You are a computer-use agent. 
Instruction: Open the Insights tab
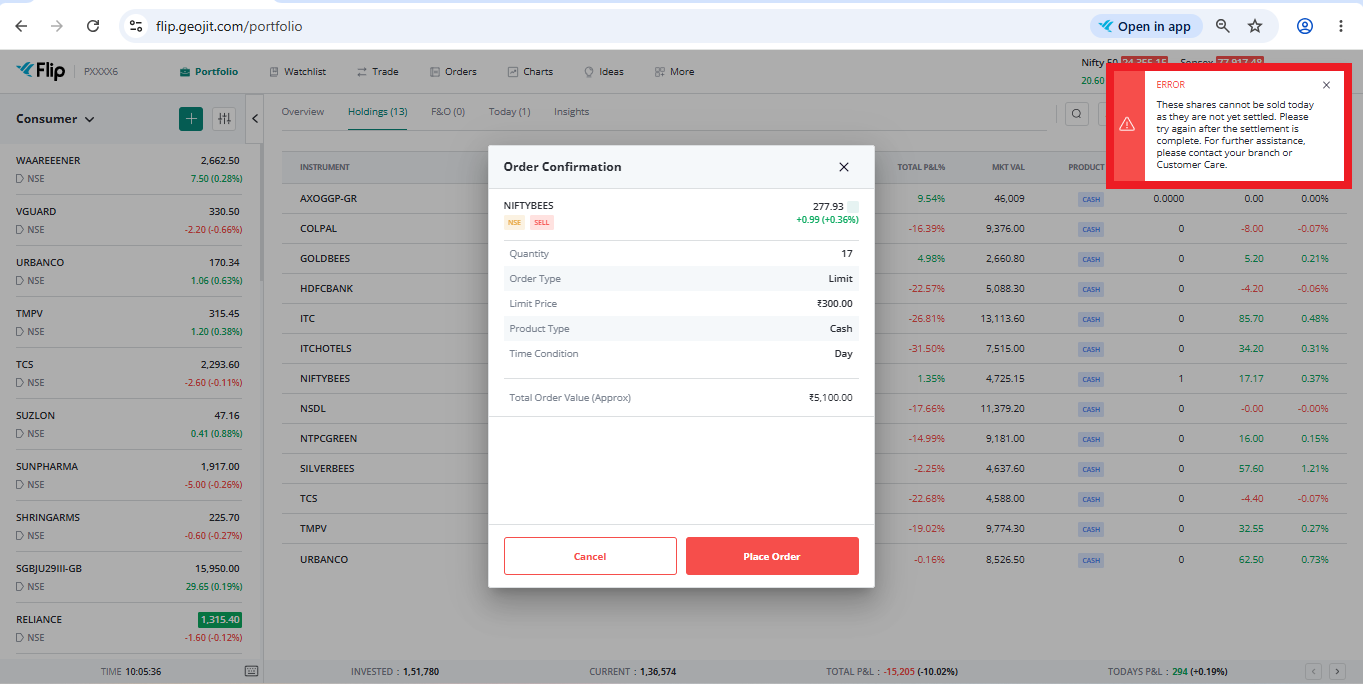572,112
